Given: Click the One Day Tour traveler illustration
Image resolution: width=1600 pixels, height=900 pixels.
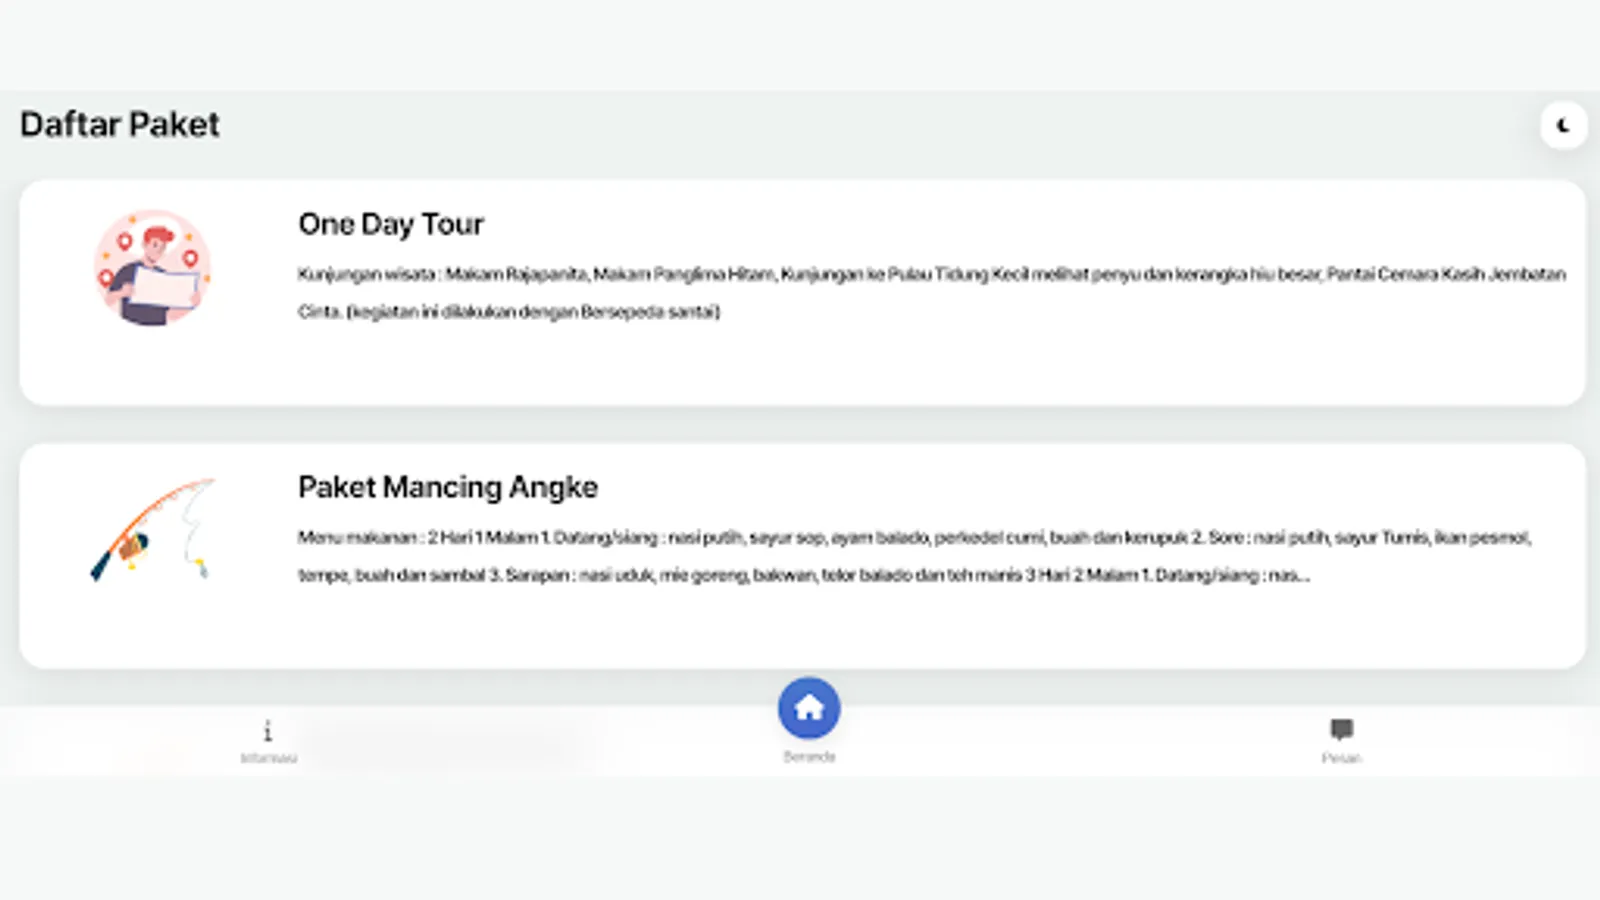Looking at the screenshot, I should (x=152, y=267).
